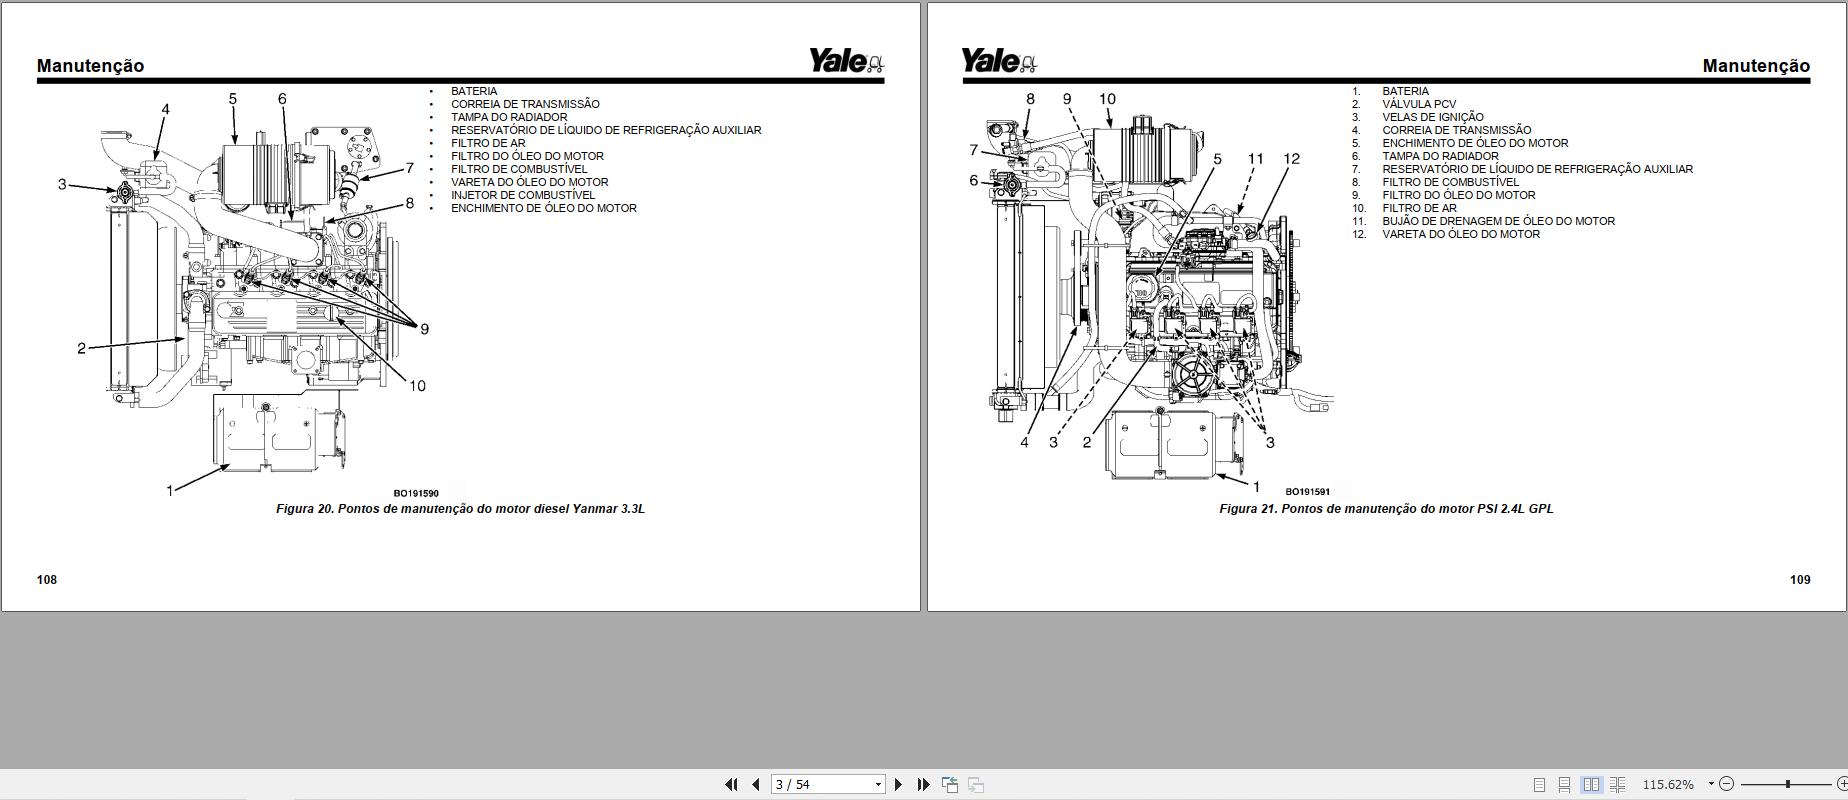This screenshot has height=800, width=1848.
Task: Open the page number dropdown arrow
Action: pos(878,785)
